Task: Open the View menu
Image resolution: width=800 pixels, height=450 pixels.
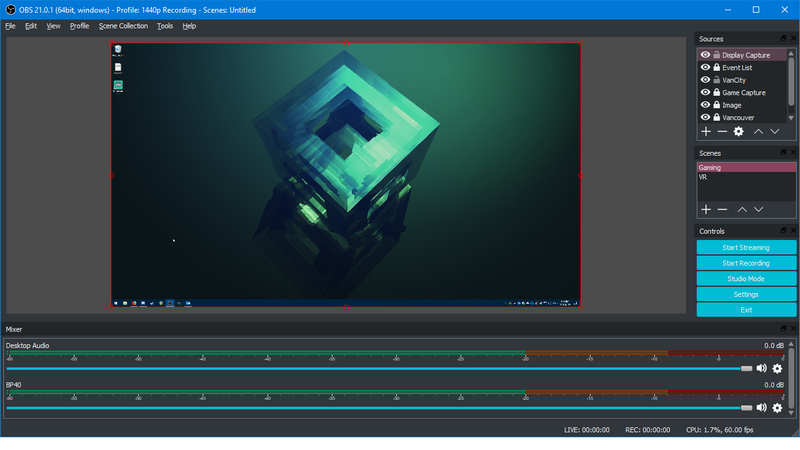Action: (53, 26)
